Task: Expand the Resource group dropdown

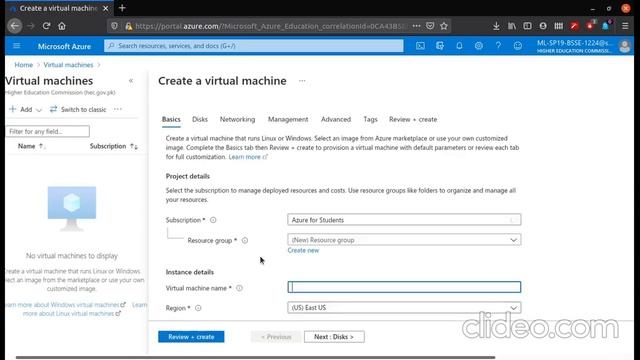Action: (x=404, y=240)
